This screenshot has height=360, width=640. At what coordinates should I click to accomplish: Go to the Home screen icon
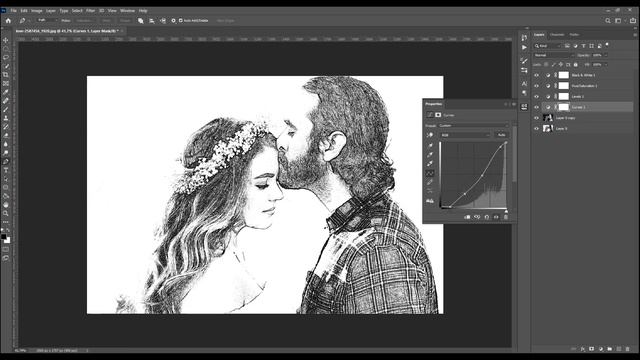tap(8, 20)
